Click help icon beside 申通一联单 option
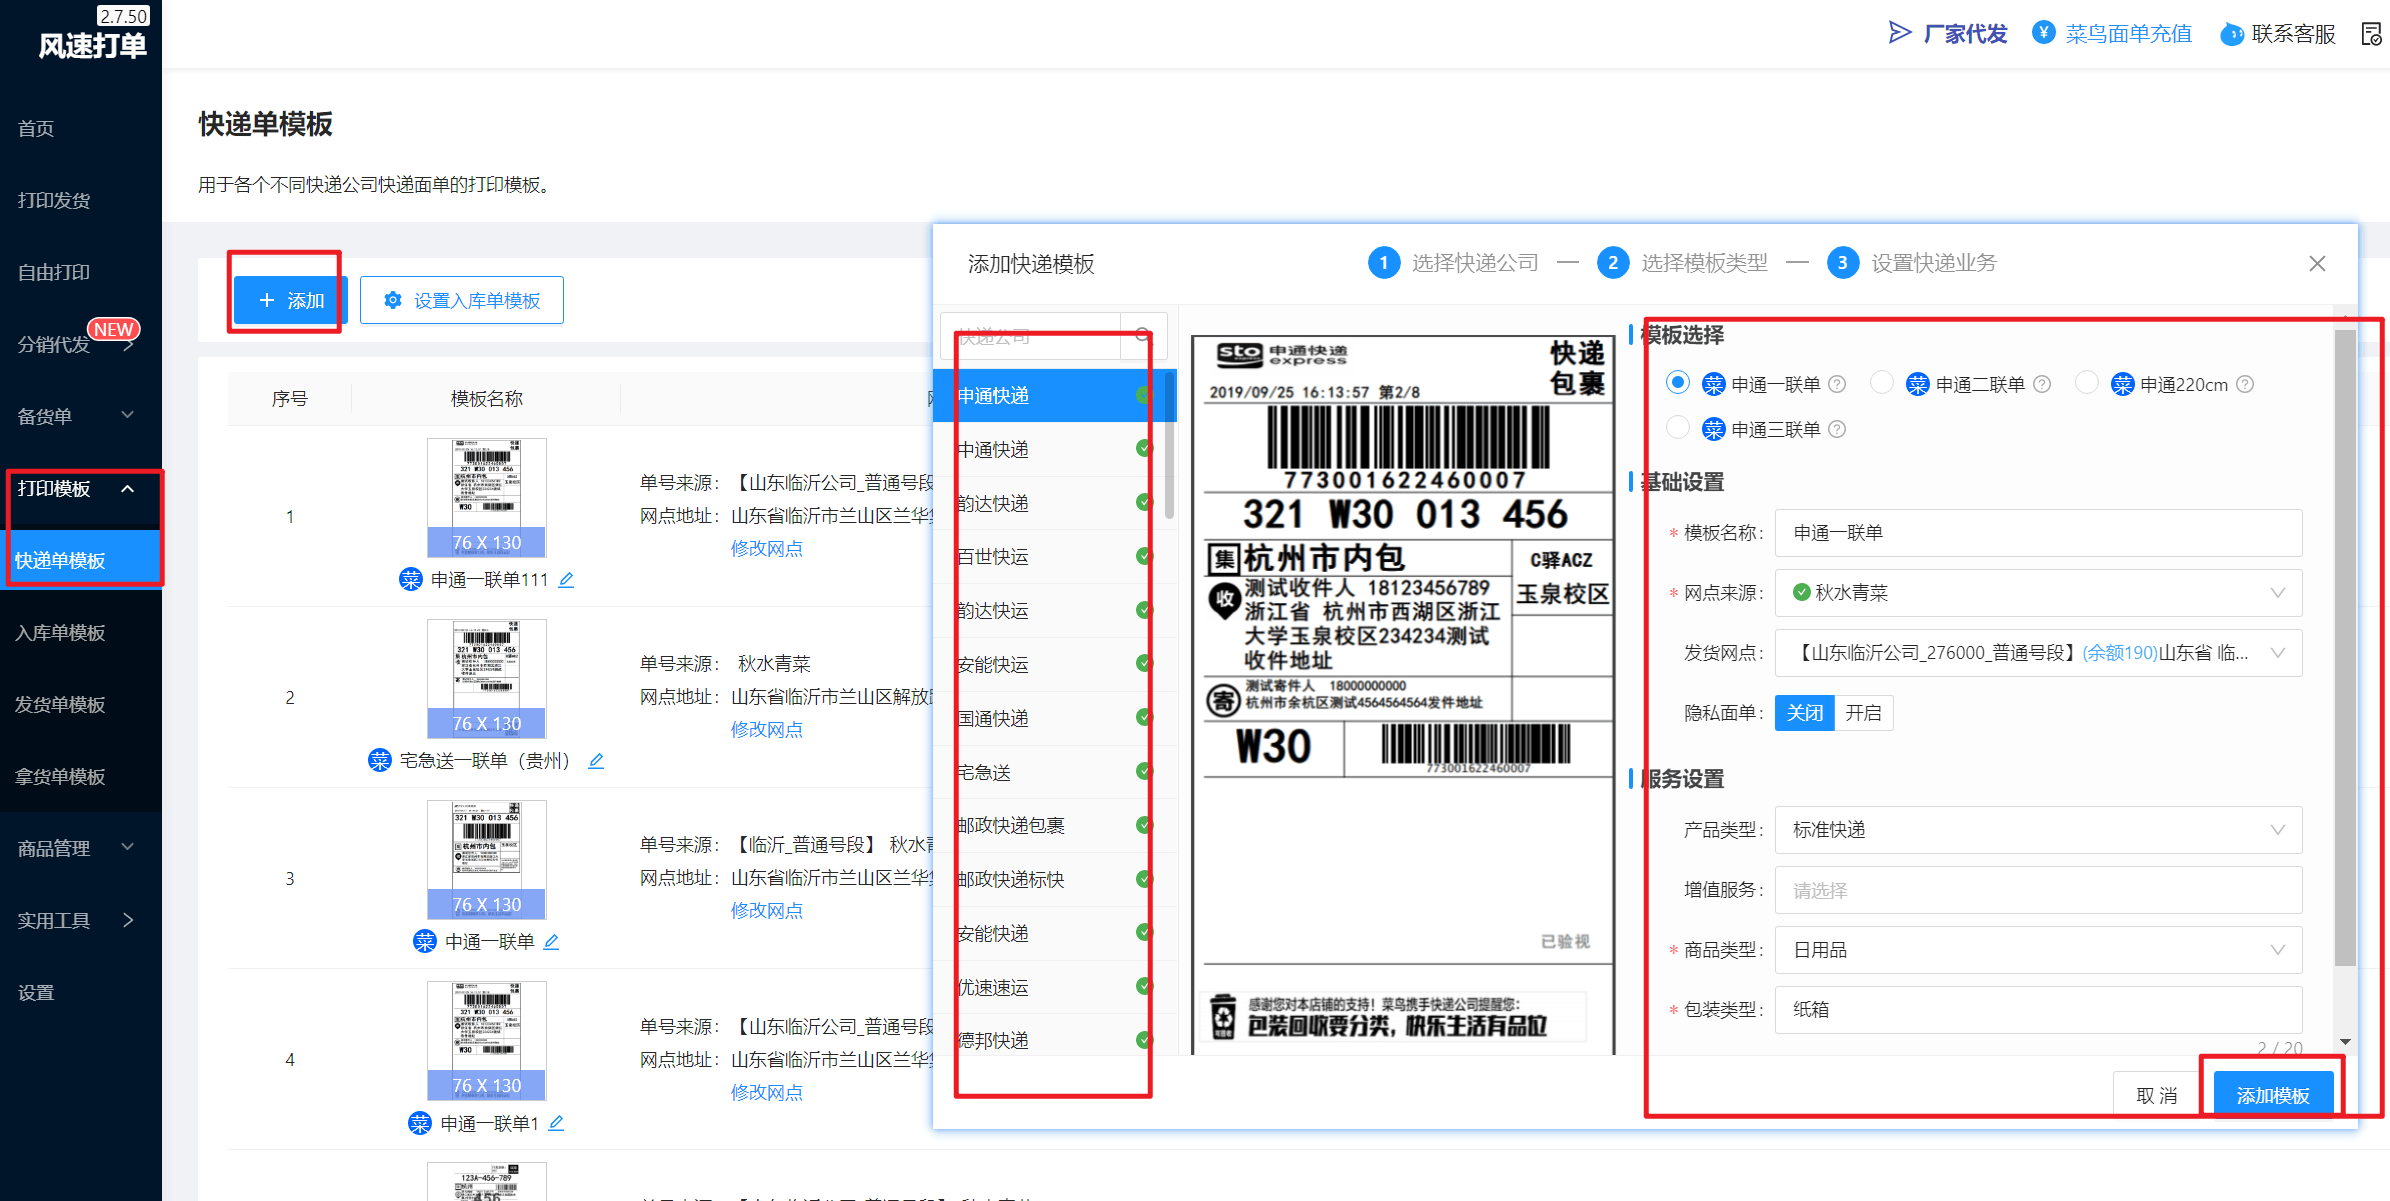The height and width of the screenshot is (1201, 2390). pyautogui.click(x=1837, y=385)
